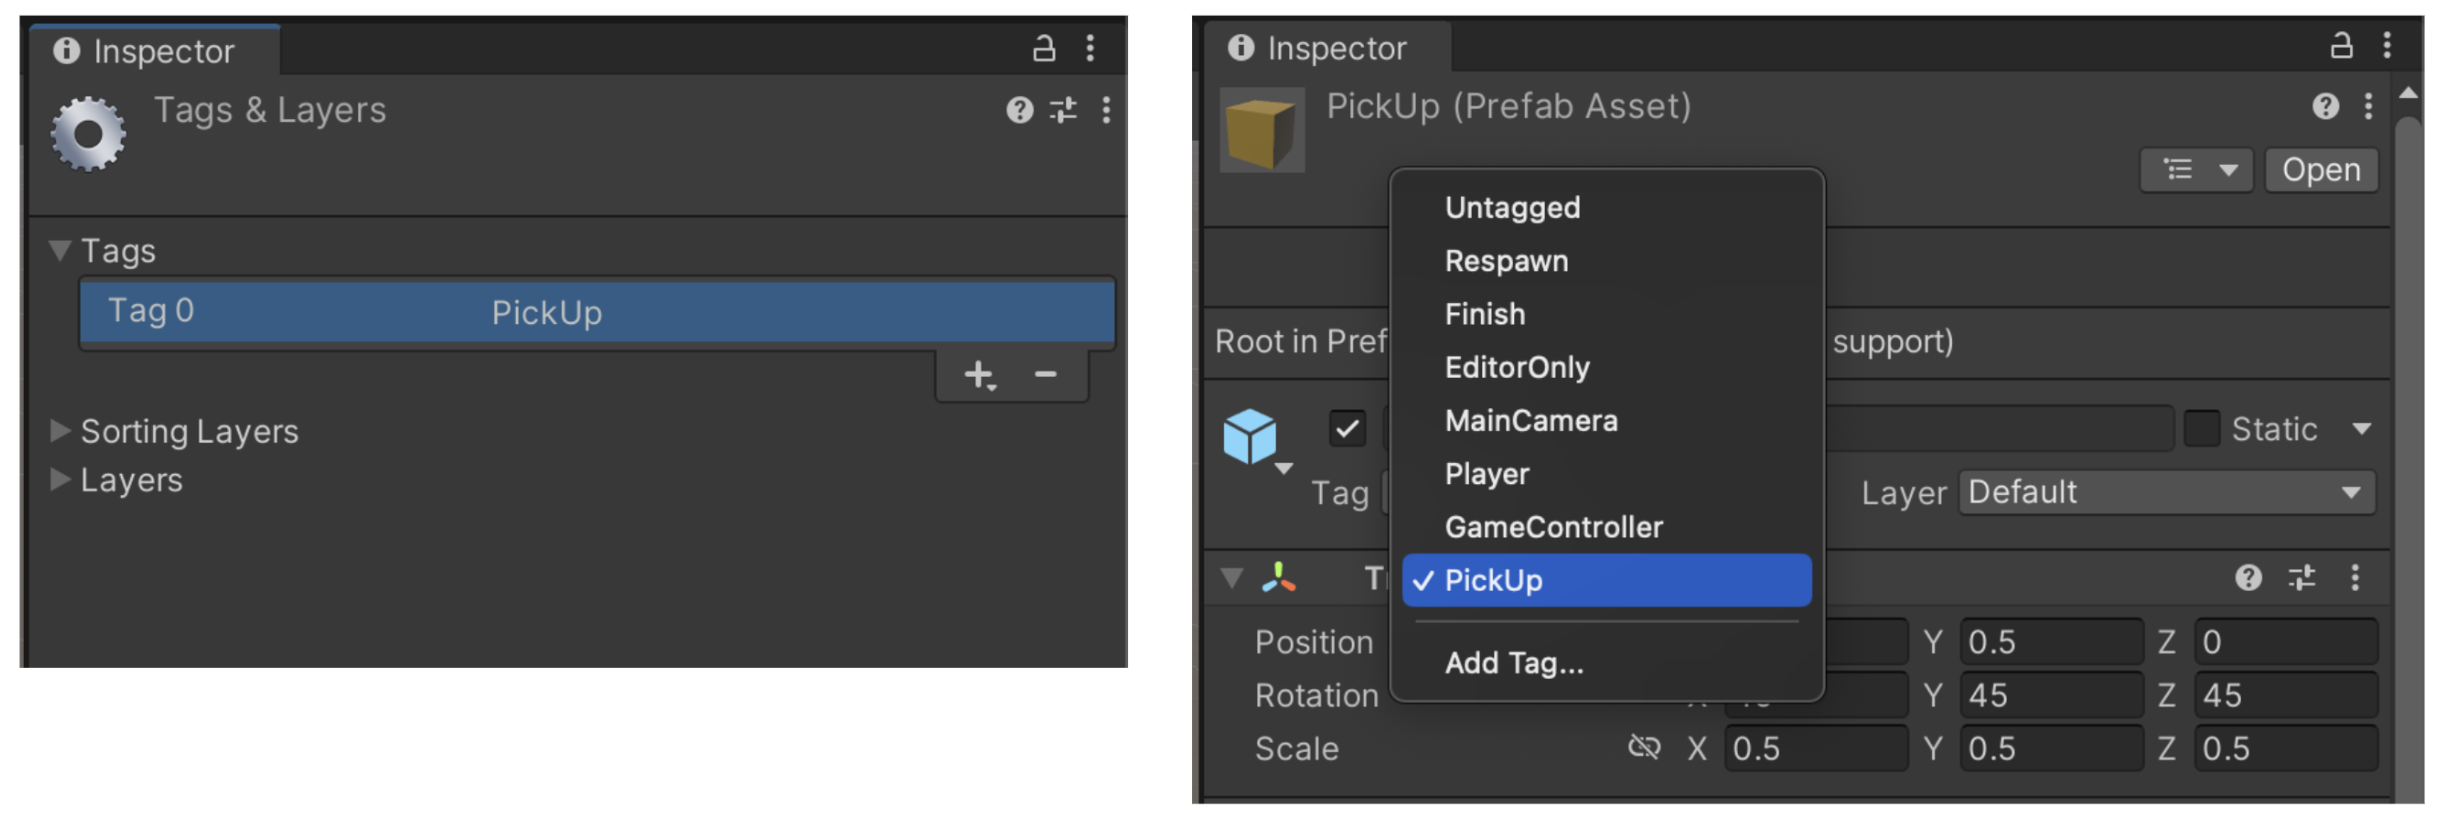Screen dimensions: 2440x826
Task: Enable the Static checkbox
Action: coord(2201,429)
